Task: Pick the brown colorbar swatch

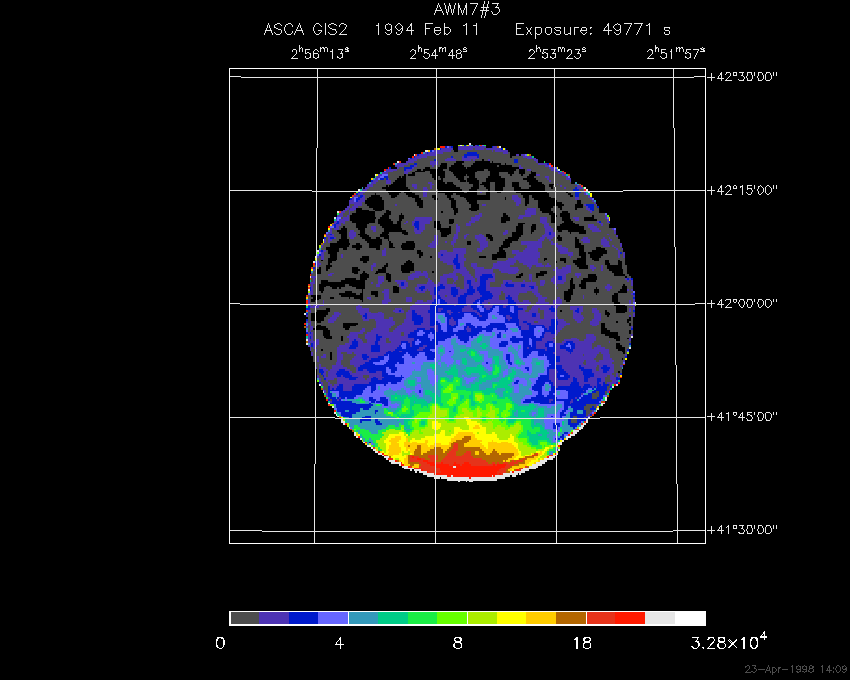Action: point(571,618)
